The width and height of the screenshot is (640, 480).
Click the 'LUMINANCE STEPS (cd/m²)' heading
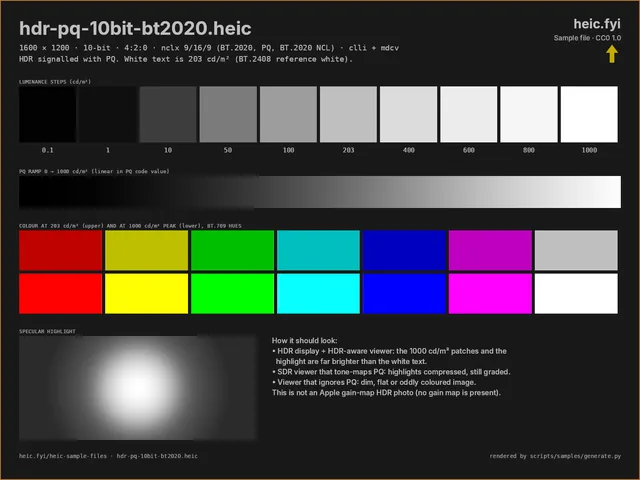click(x=55, y=82)
